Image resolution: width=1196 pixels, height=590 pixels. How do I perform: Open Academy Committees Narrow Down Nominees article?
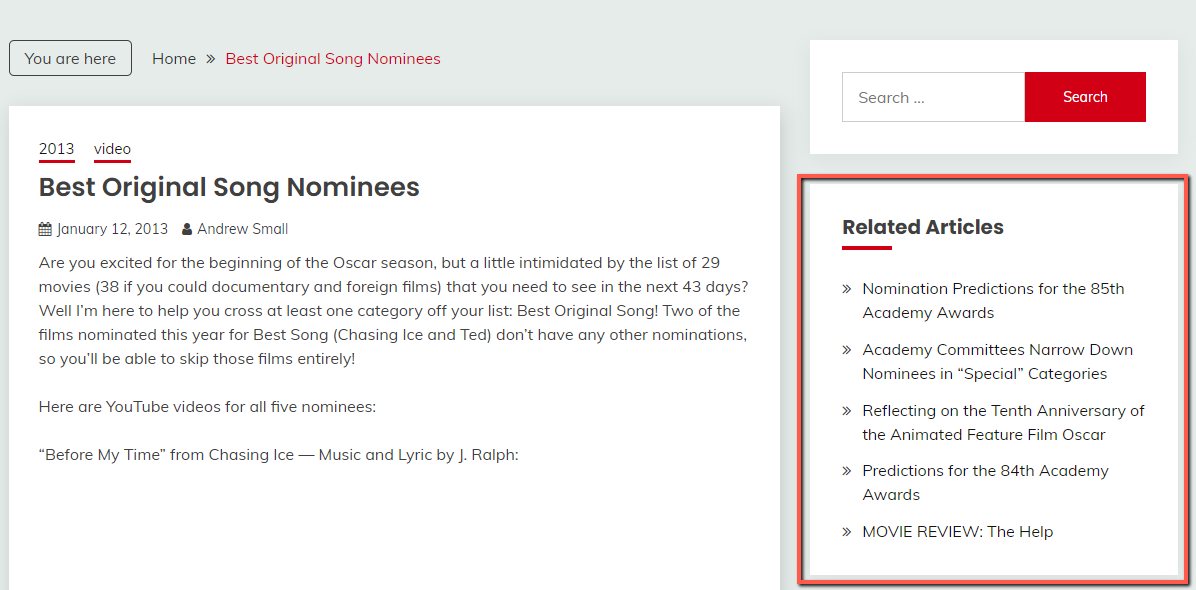tap(998, 361)
